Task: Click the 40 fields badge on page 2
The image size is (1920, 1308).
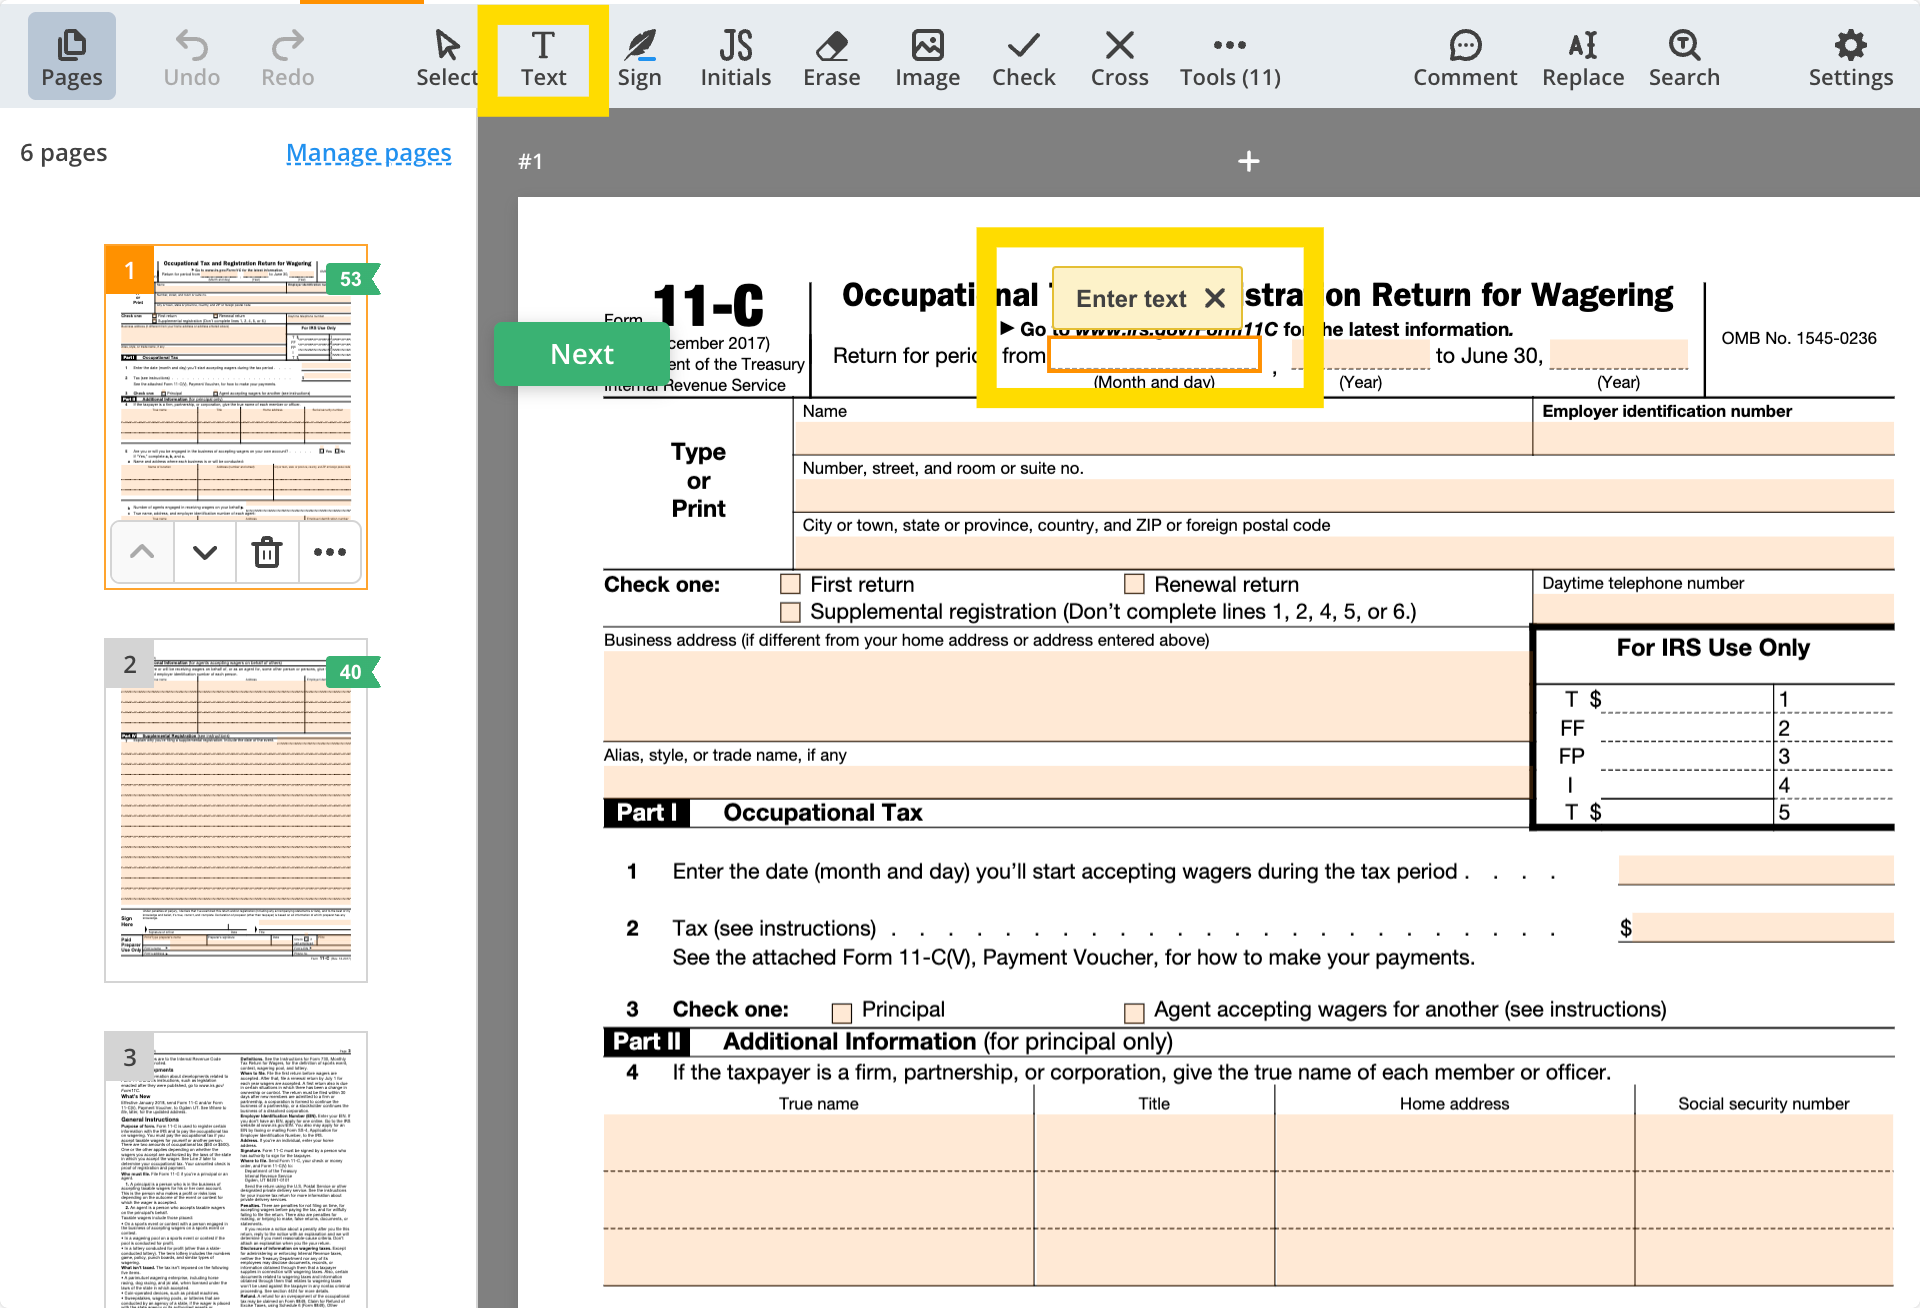Action: pyautogui.click(x=352, y=672)
